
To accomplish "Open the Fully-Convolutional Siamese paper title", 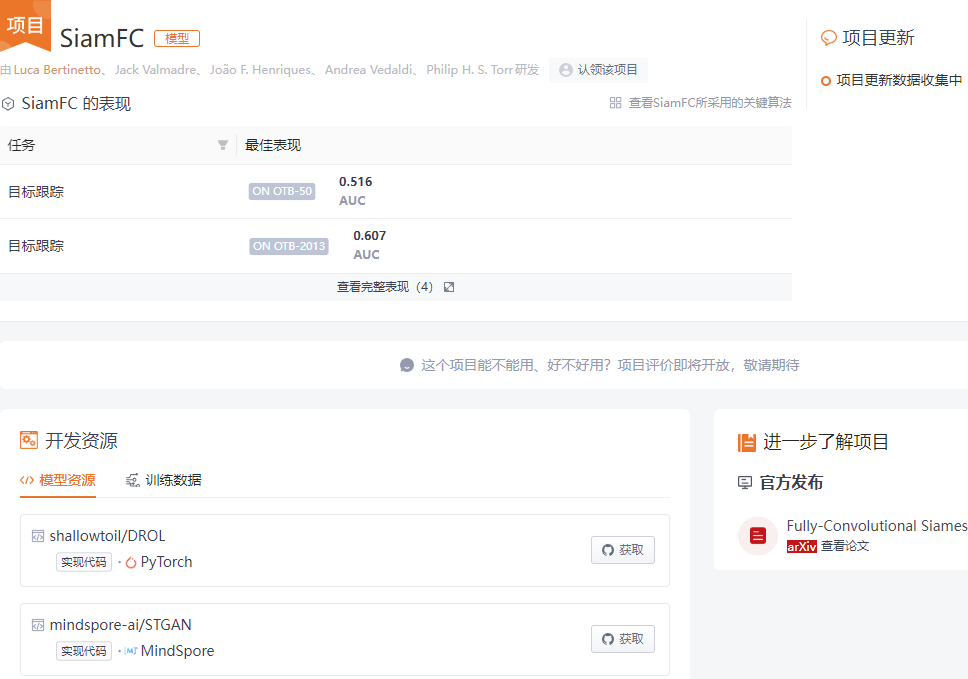I will [x=877, y=526].
